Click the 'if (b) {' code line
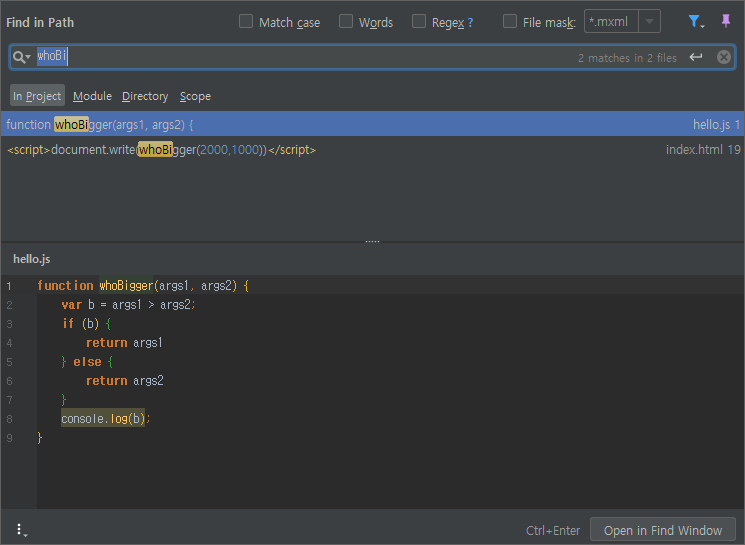The height and width of the screenshot is (545, 745). pyautogui.click(x=86, y=324)
